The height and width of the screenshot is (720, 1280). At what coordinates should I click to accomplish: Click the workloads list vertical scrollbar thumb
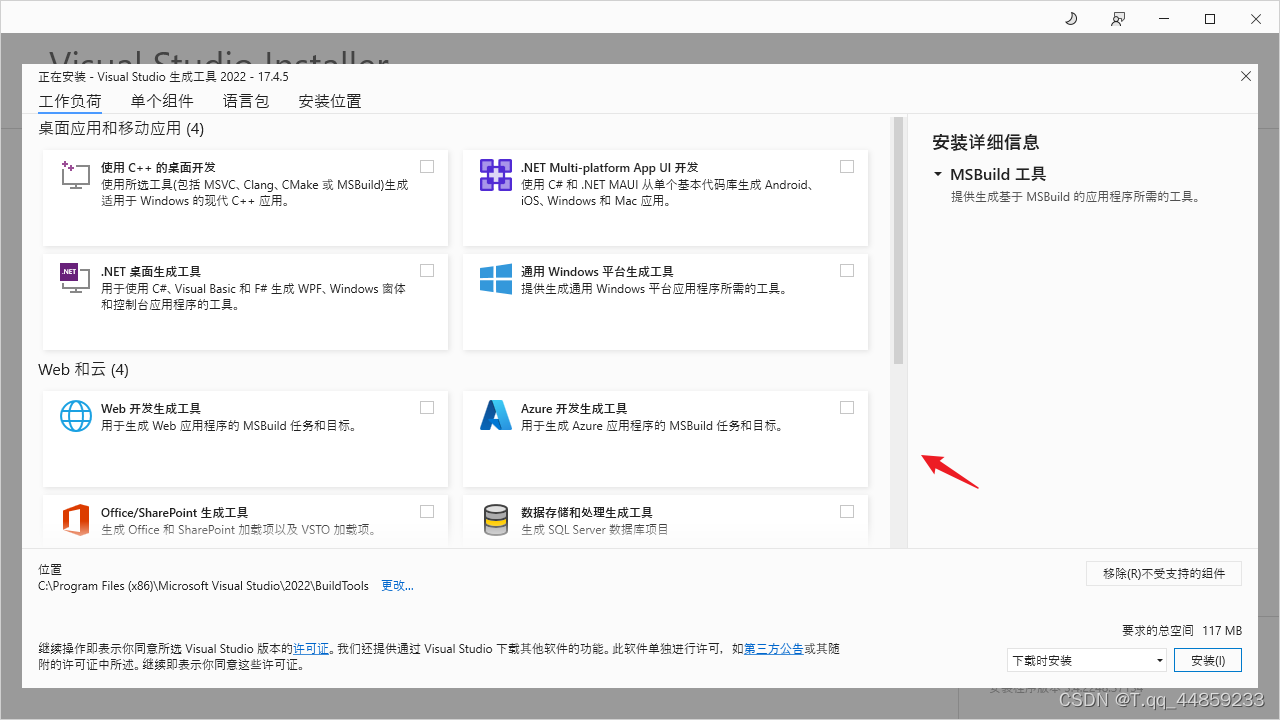[x=898, y=240]
